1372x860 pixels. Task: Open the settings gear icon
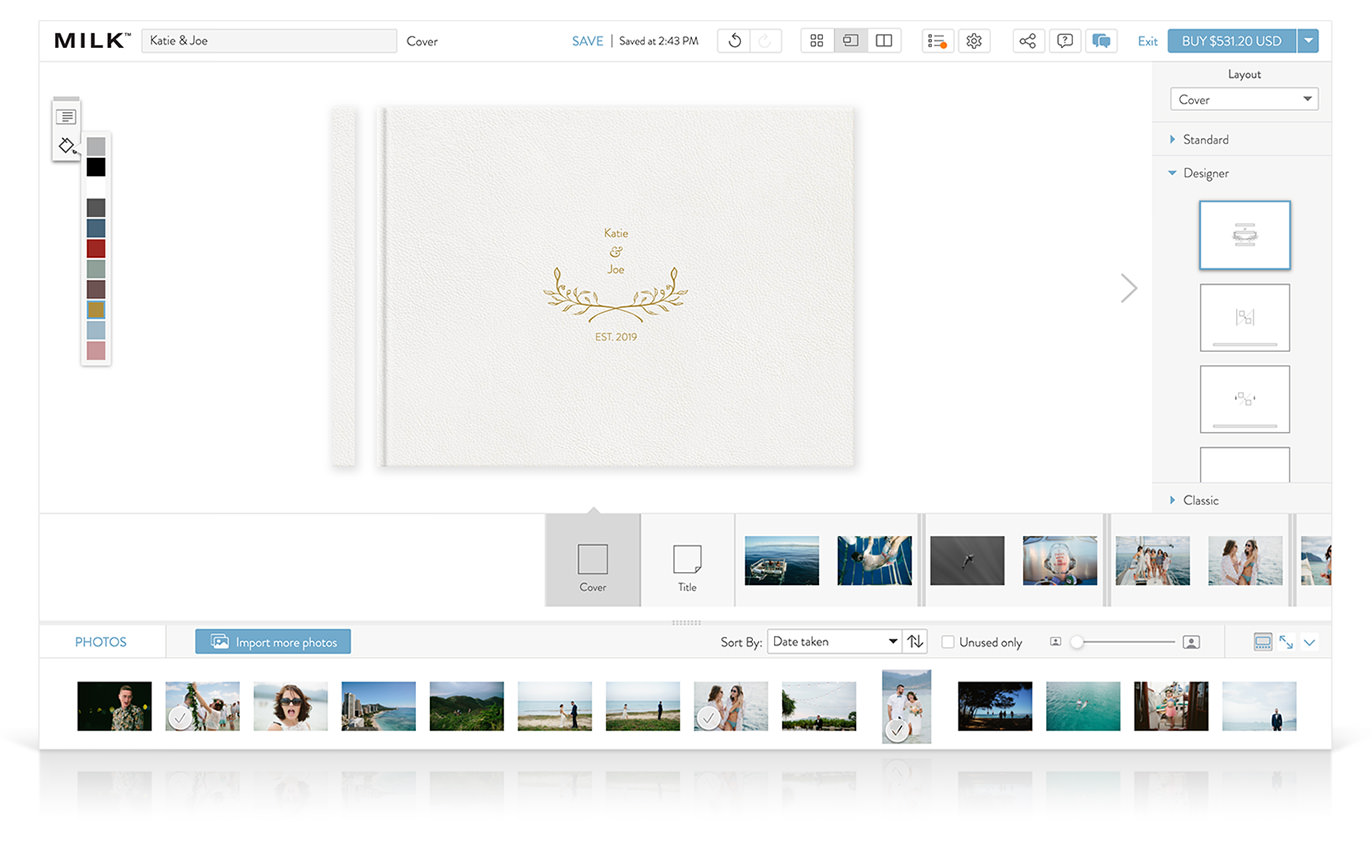click(974, 41)
